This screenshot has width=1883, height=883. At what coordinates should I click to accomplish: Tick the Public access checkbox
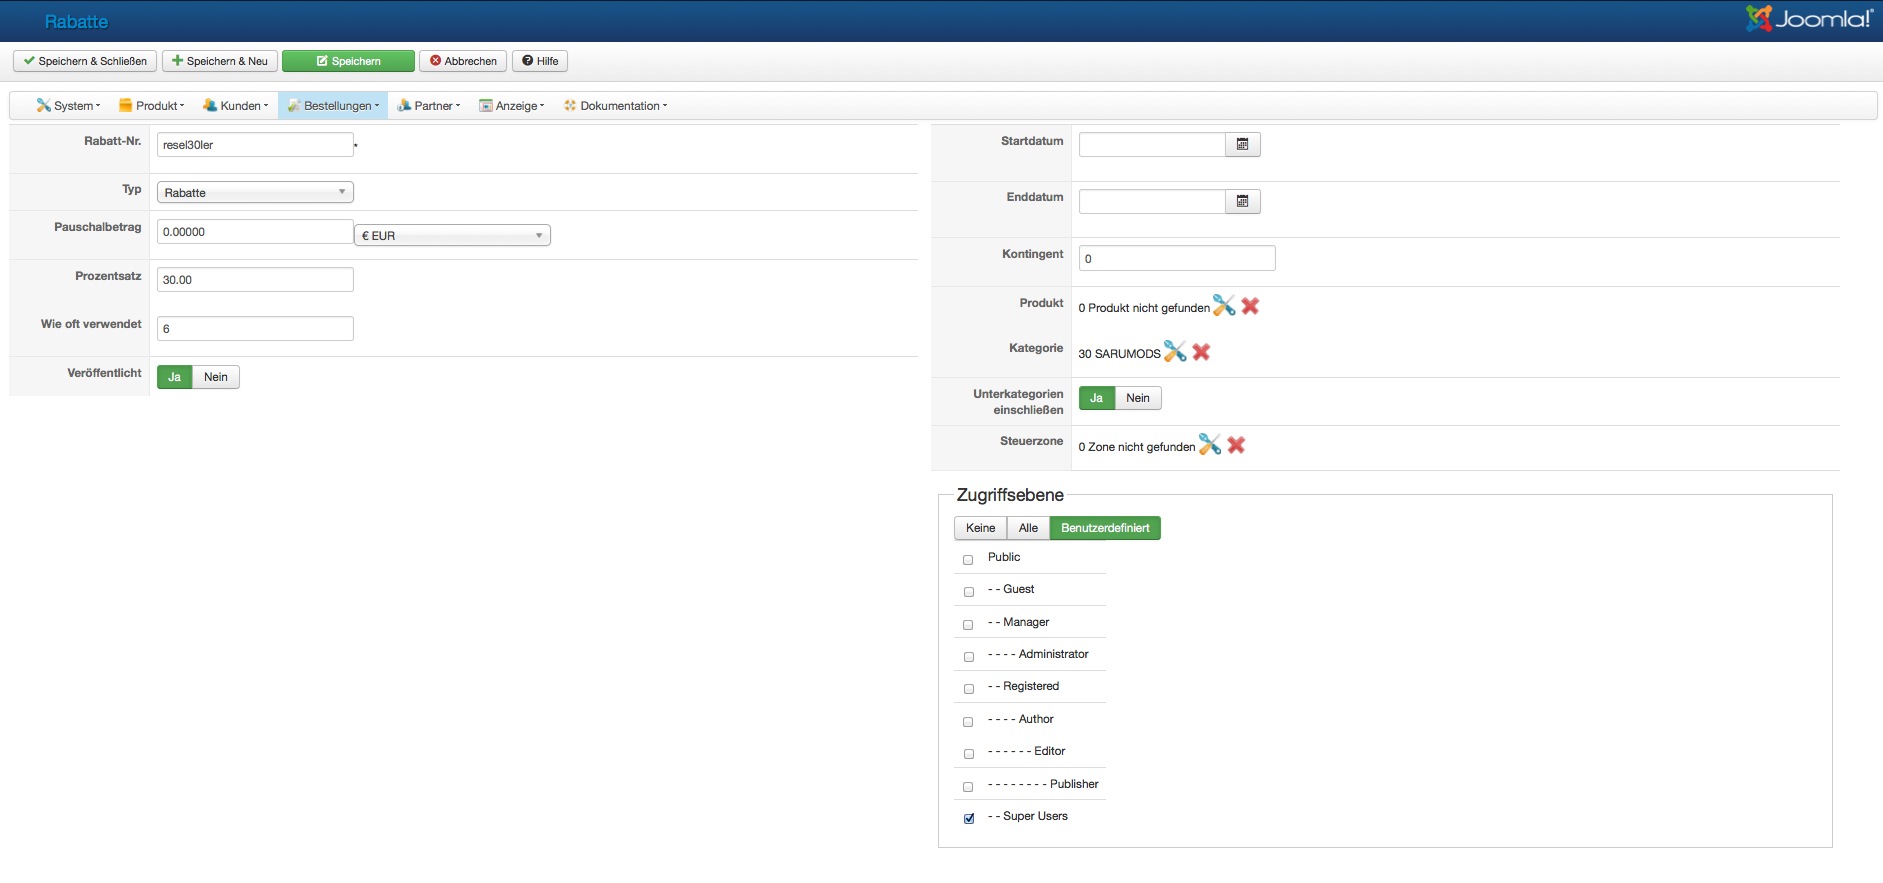(x=968, y=560)
